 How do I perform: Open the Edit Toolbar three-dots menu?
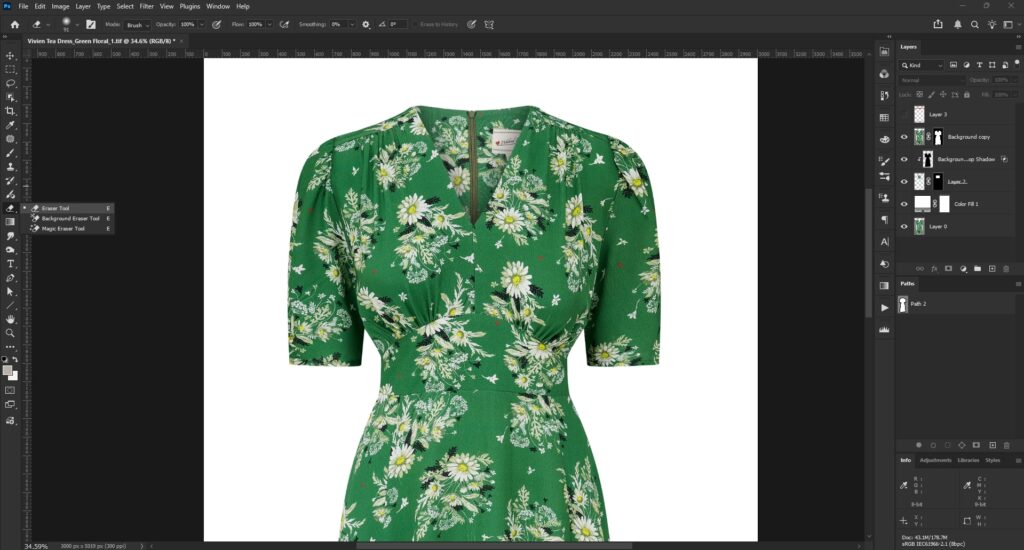(x=10, y=347)
